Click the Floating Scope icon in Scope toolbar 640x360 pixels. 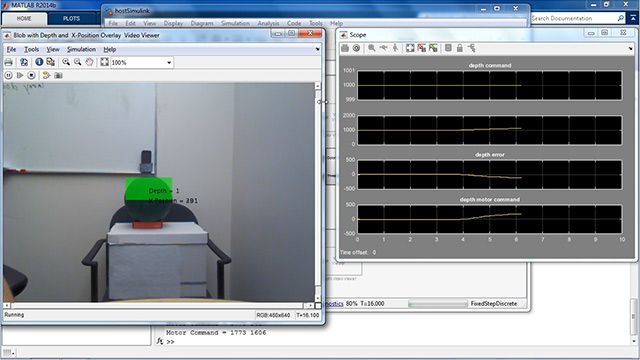coord(448,48)
